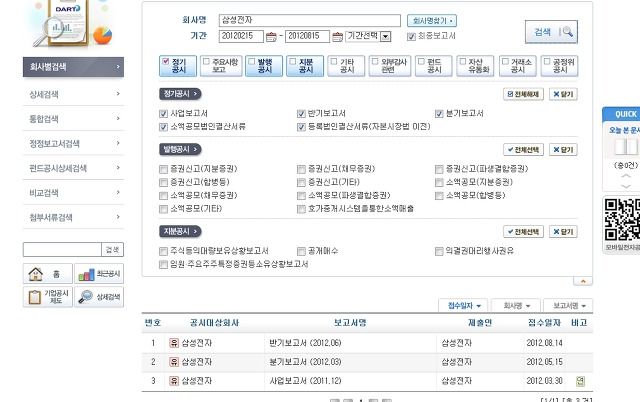
Task: Check the 증권신고(지분증권) checkbox
Action: pos(163,169)
